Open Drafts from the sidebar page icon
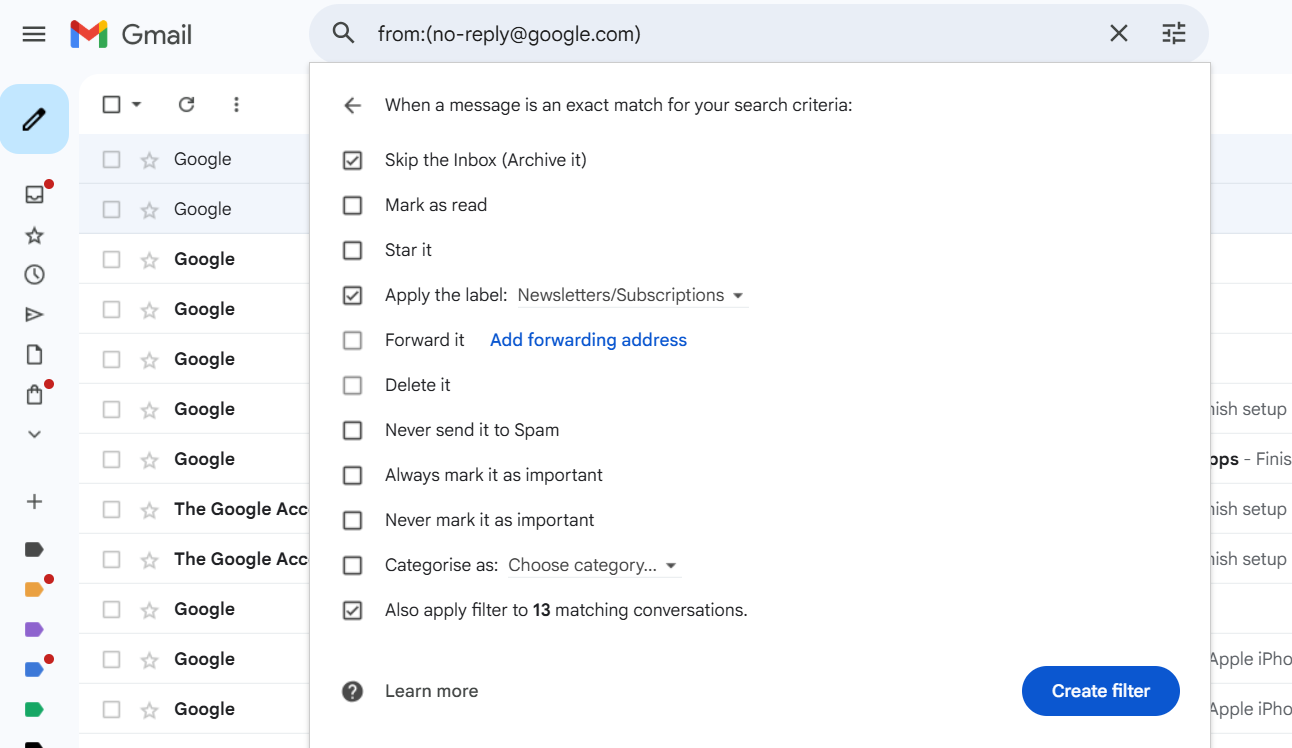 point(35,355)
